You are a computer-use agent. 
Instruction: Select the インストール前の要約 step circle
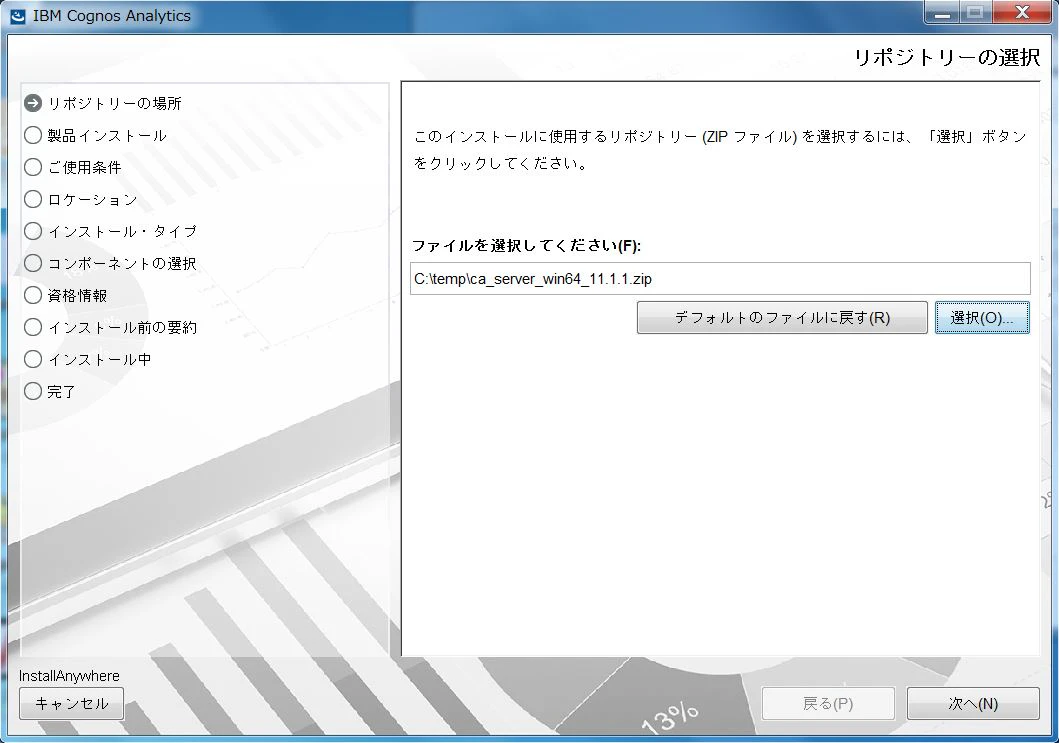[33, 327]
